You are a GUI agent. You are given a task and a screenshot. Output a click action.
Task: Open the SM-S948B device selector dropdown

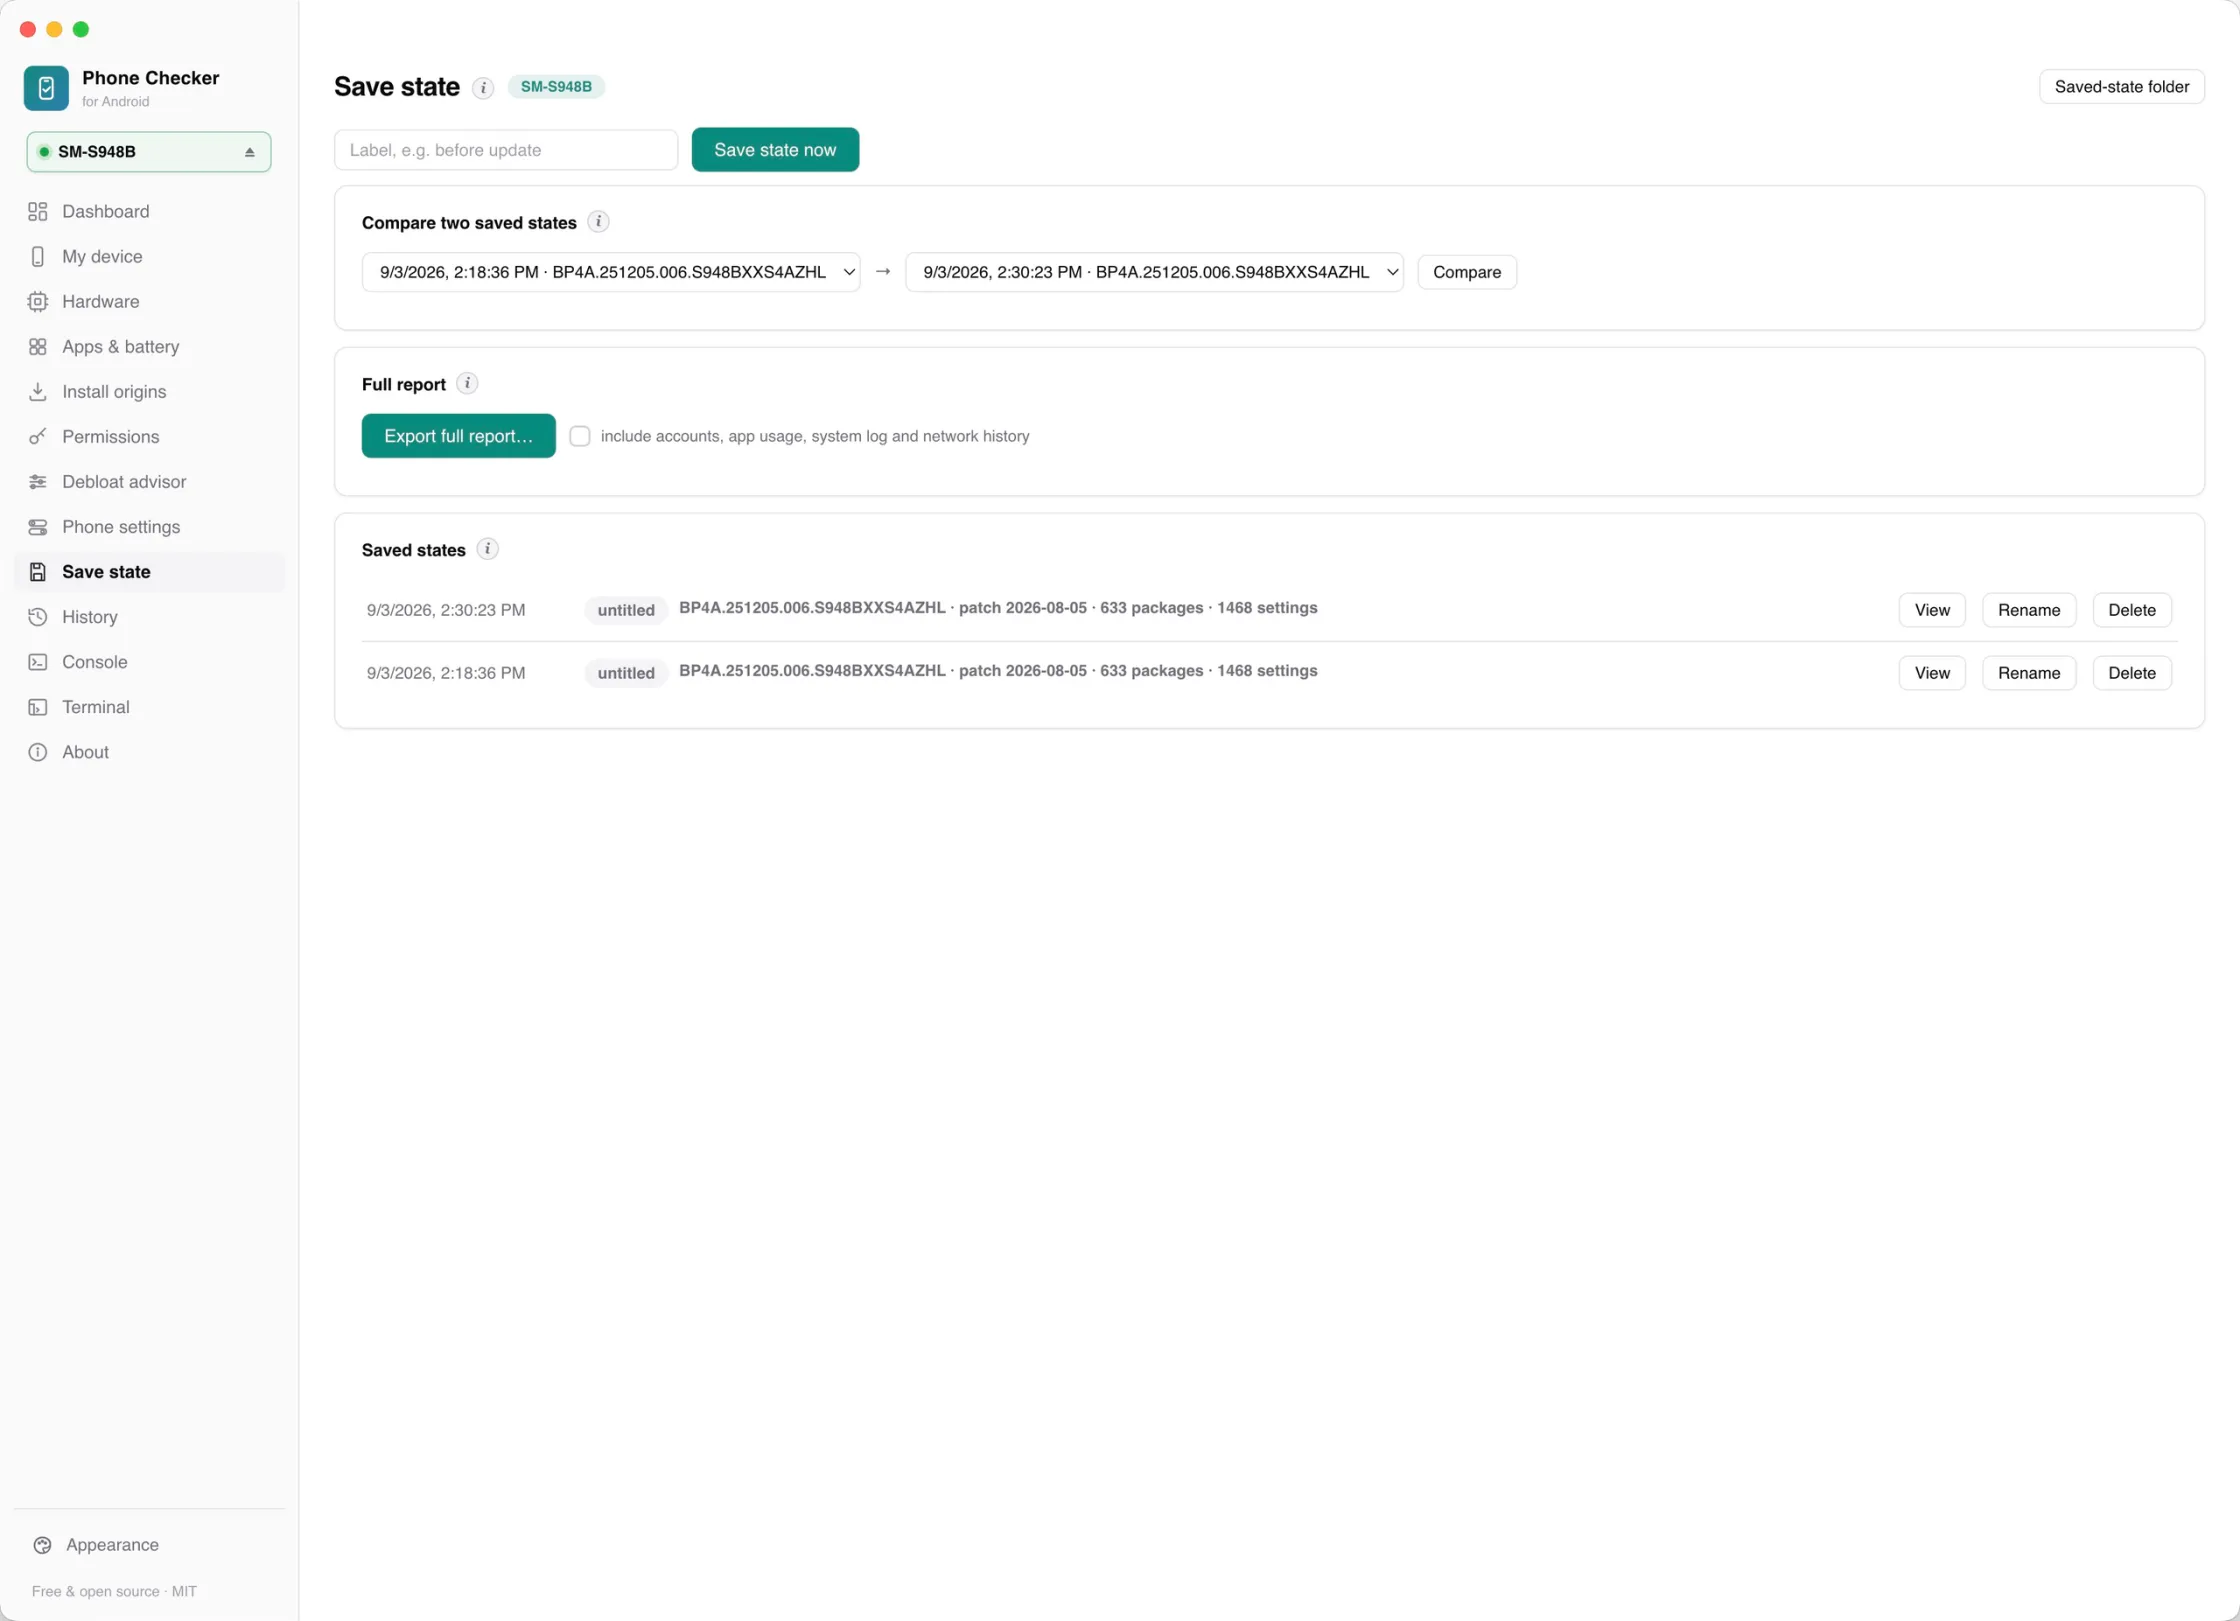point(149,152)
